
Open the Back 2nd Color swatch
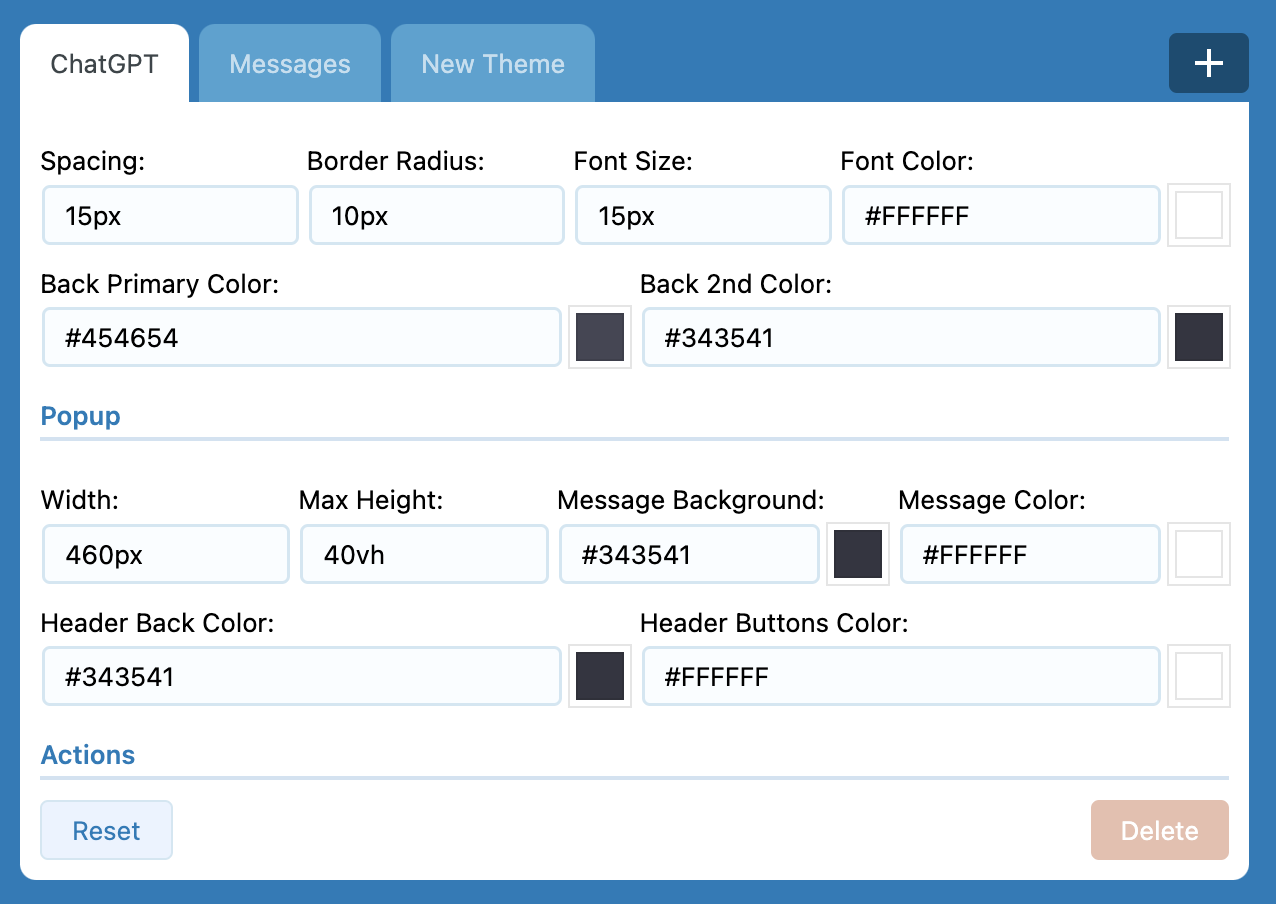pos(1198,337)
